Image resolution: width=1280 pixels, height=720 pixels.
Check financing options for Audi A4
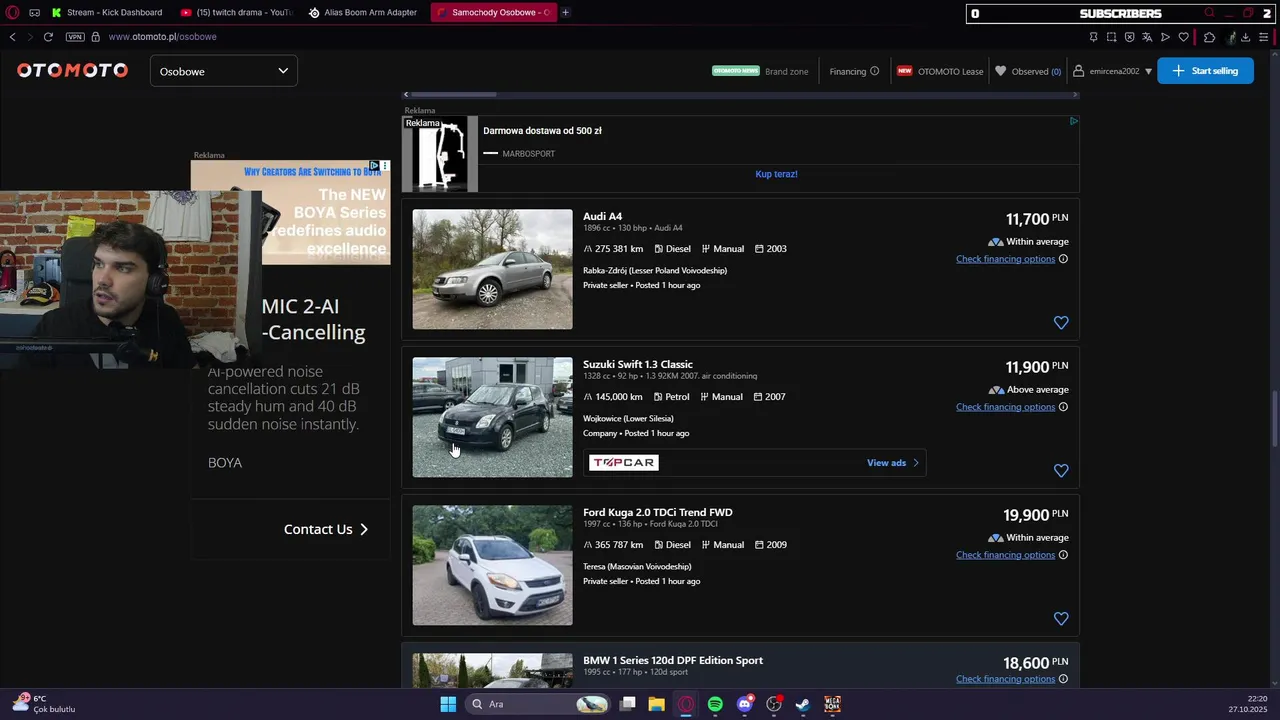[x=1005, y=259]
